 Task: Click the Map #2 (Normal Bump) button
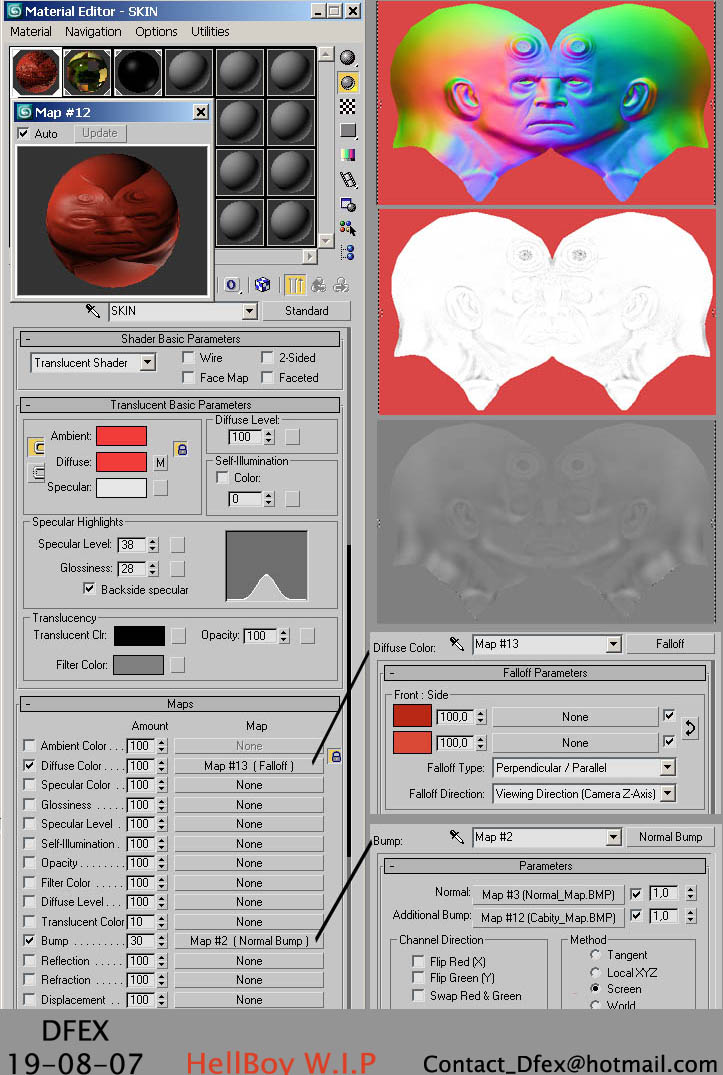pos(249,941)
